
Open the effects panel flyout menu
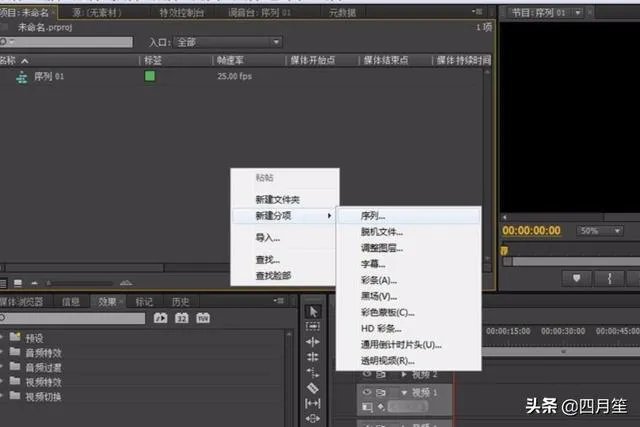point(279,301)
